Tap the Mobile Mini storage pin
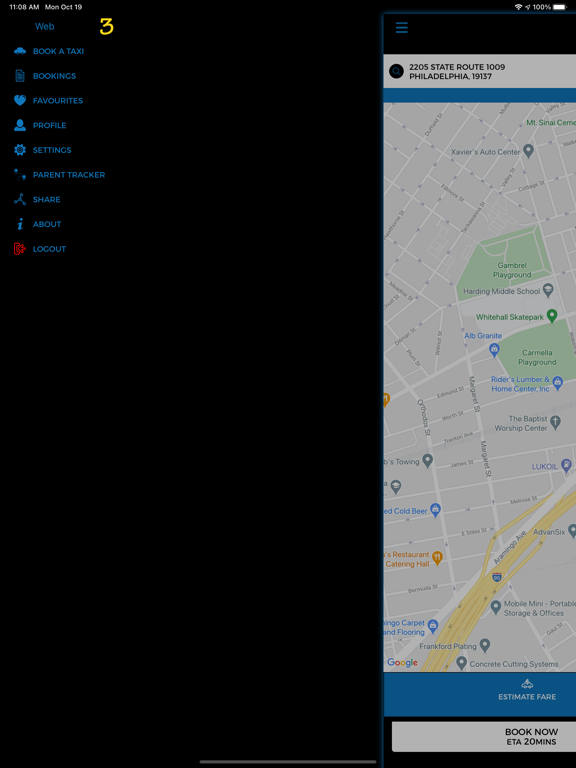Image resolution: width=576 pixels, height=768 pixels. (496, 607)
